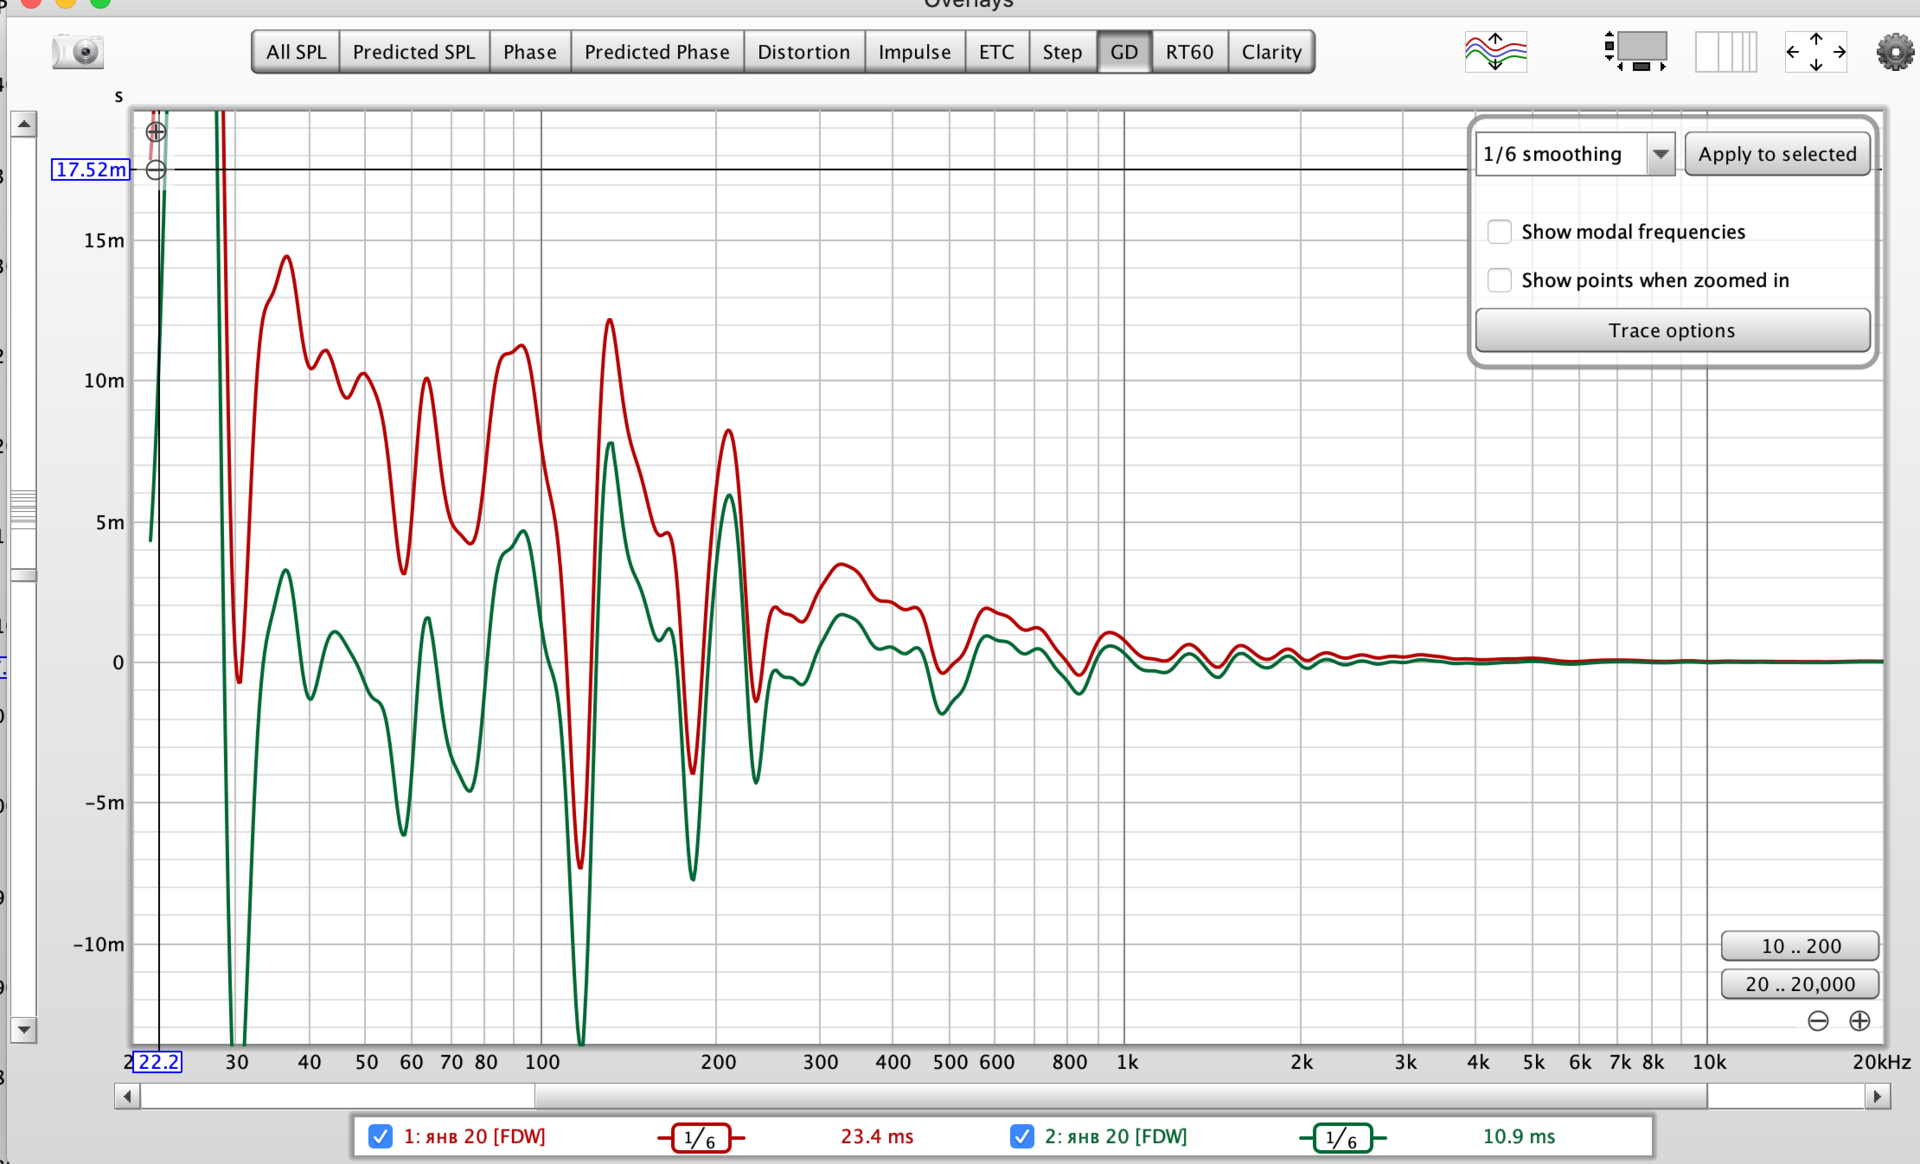
Task: Select the GD tab
Action: pos(1124,52)
